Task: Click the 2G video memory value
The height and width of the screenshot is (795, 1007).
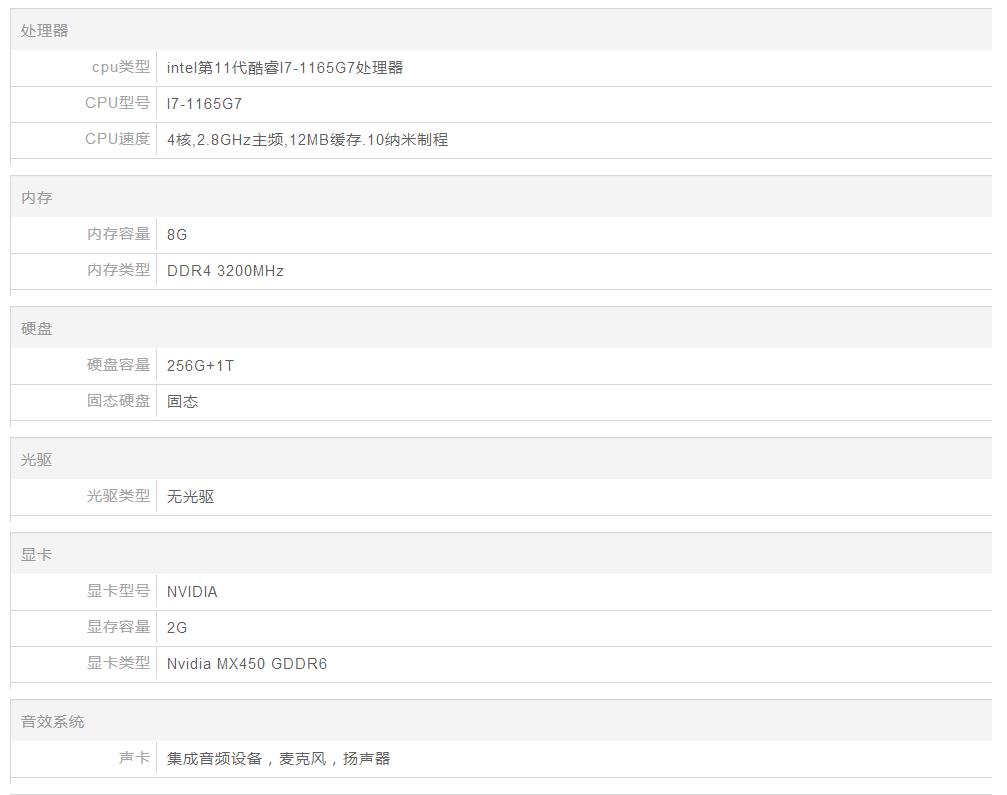Action: click(x=177, y=628)
